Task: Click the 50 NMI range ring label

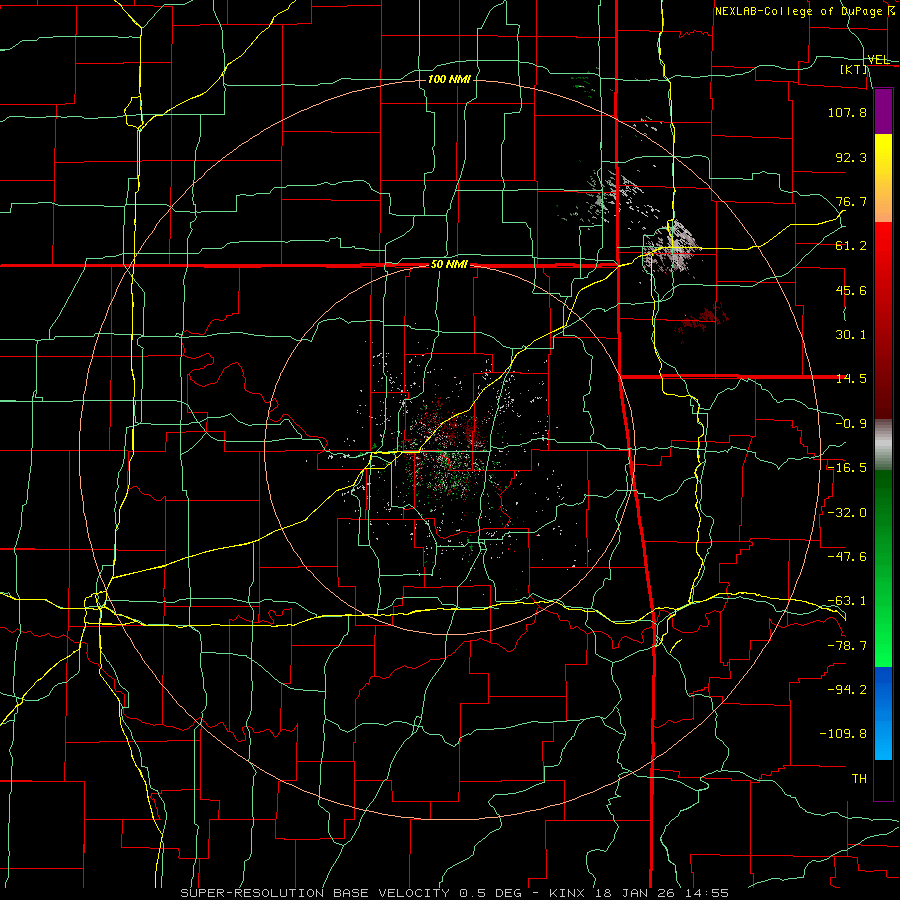Action: click(x=449, y=265)
